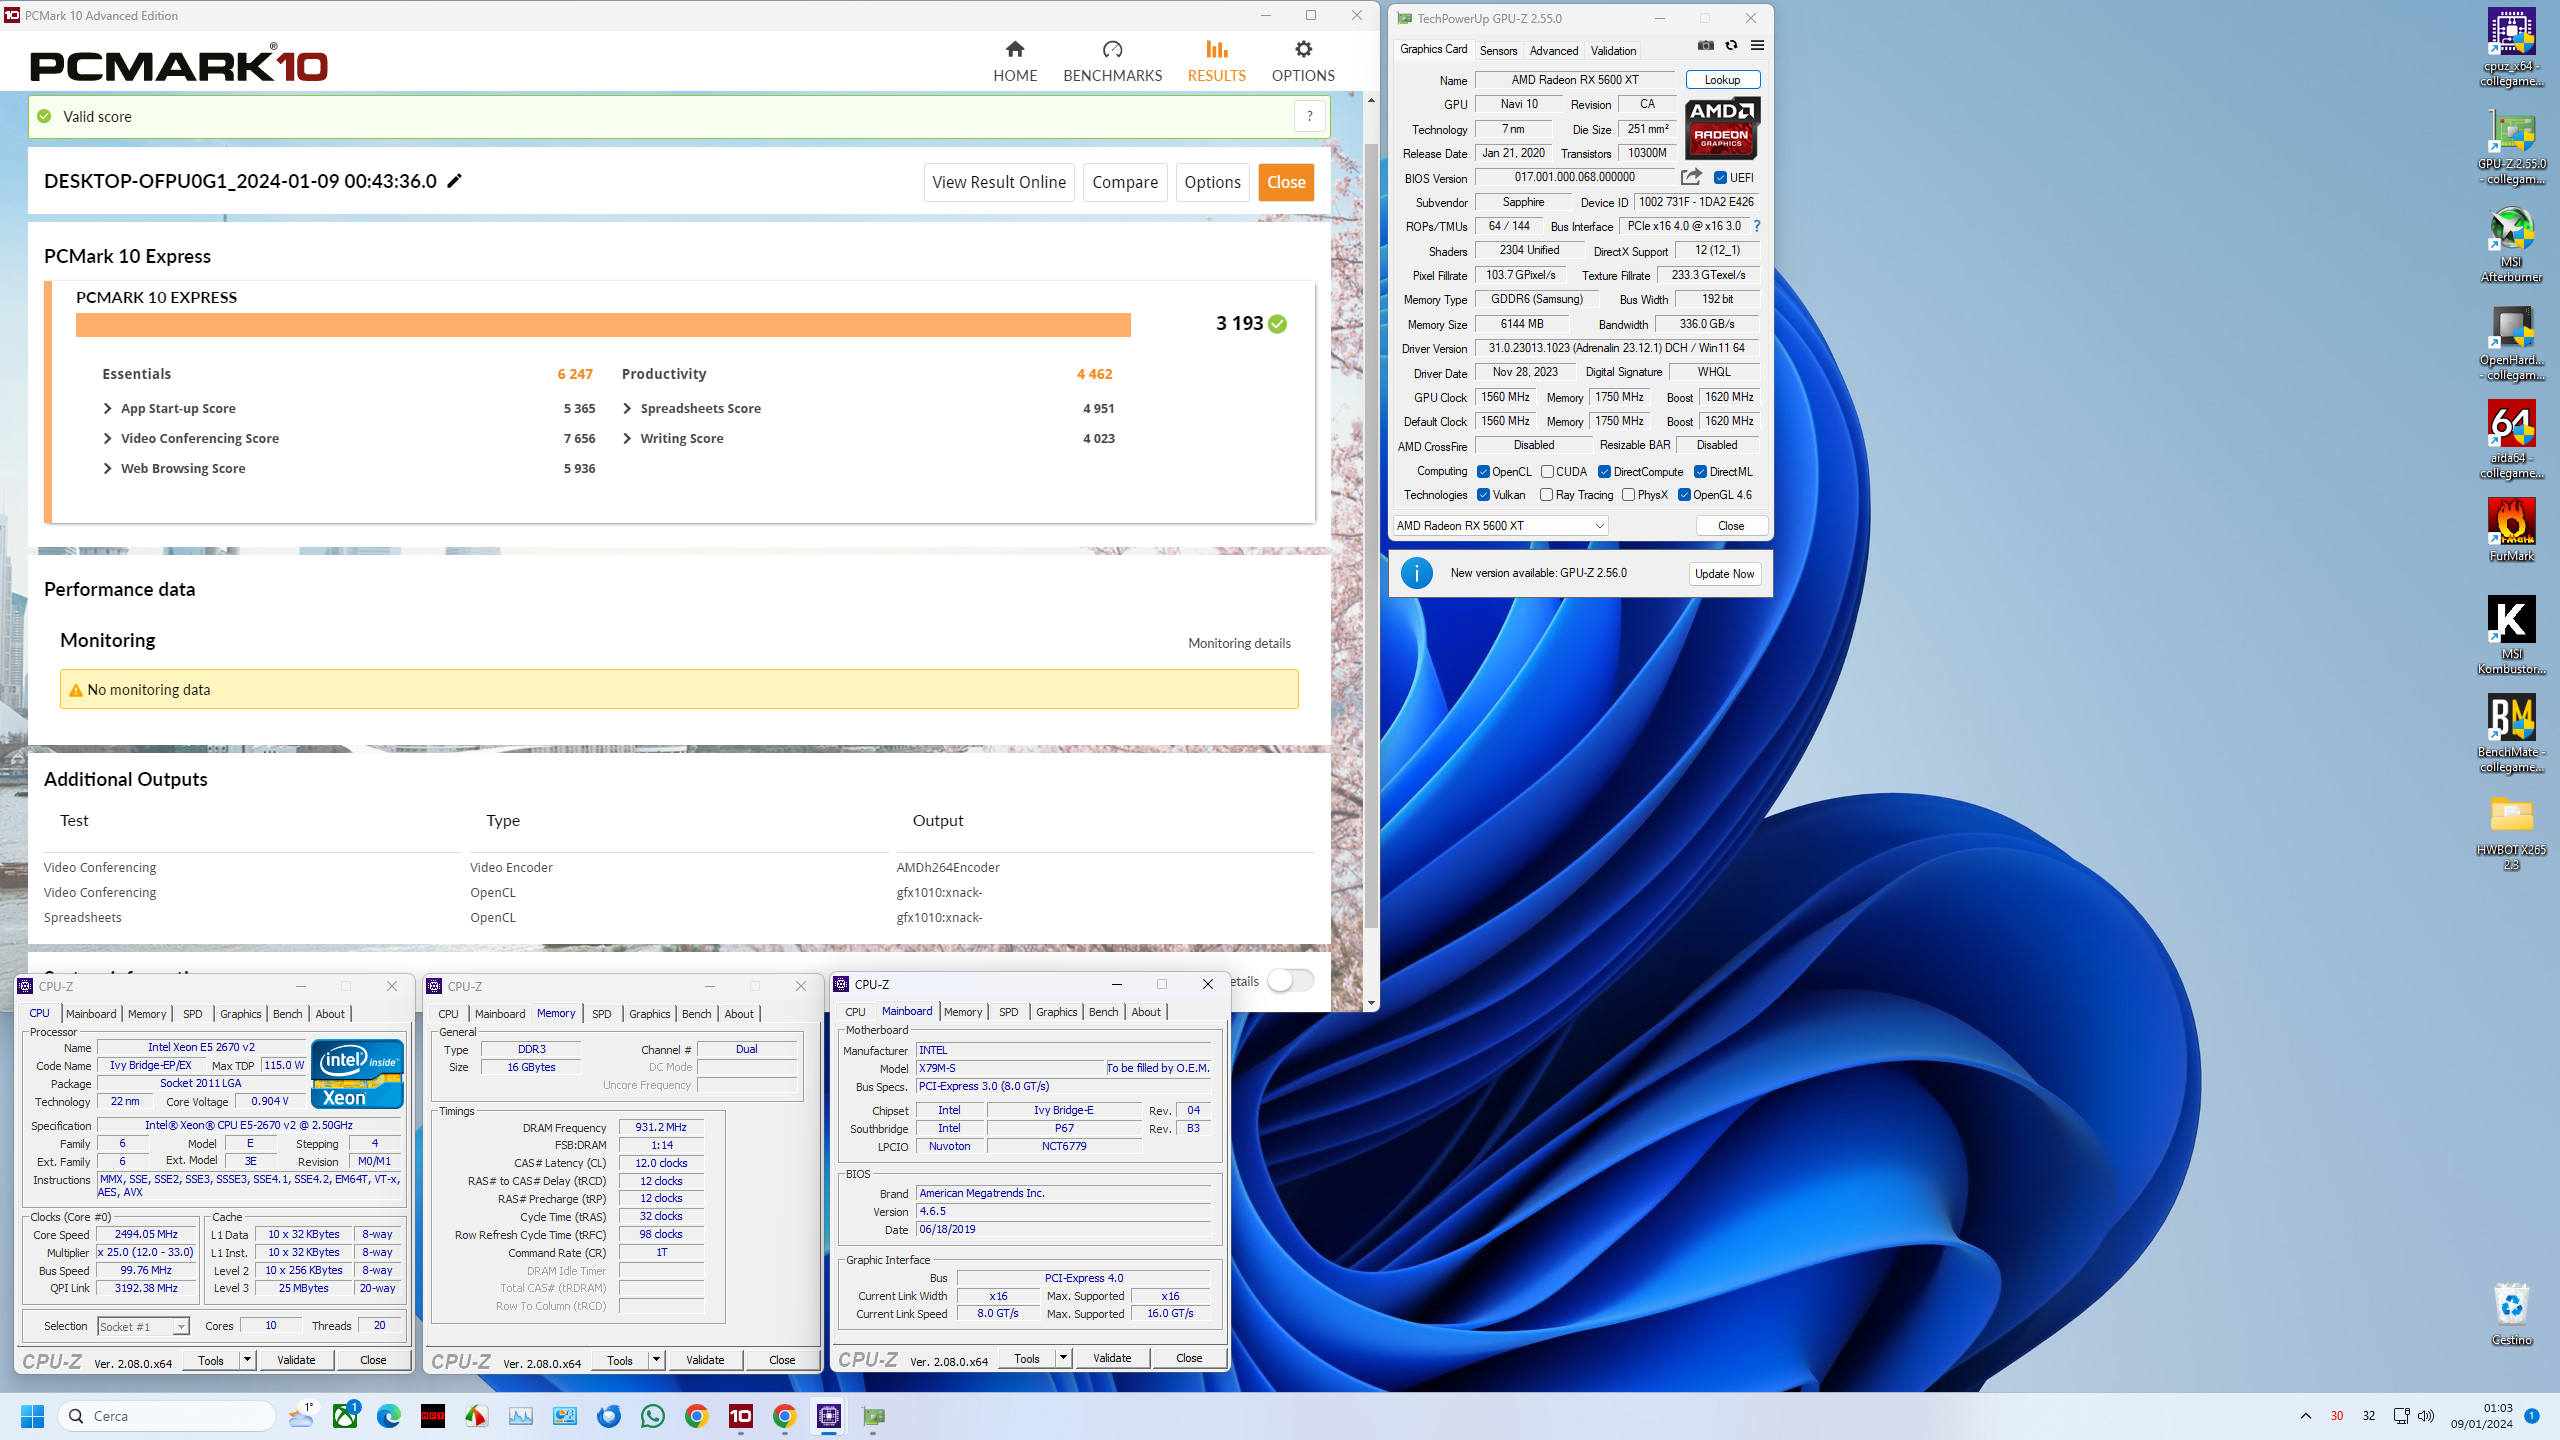Screen dimensions: 2560x1440
Task: Toggle DirectCompute checkbox in GPU-Z
Action: pyautogui.click(x=1604, y=472)
